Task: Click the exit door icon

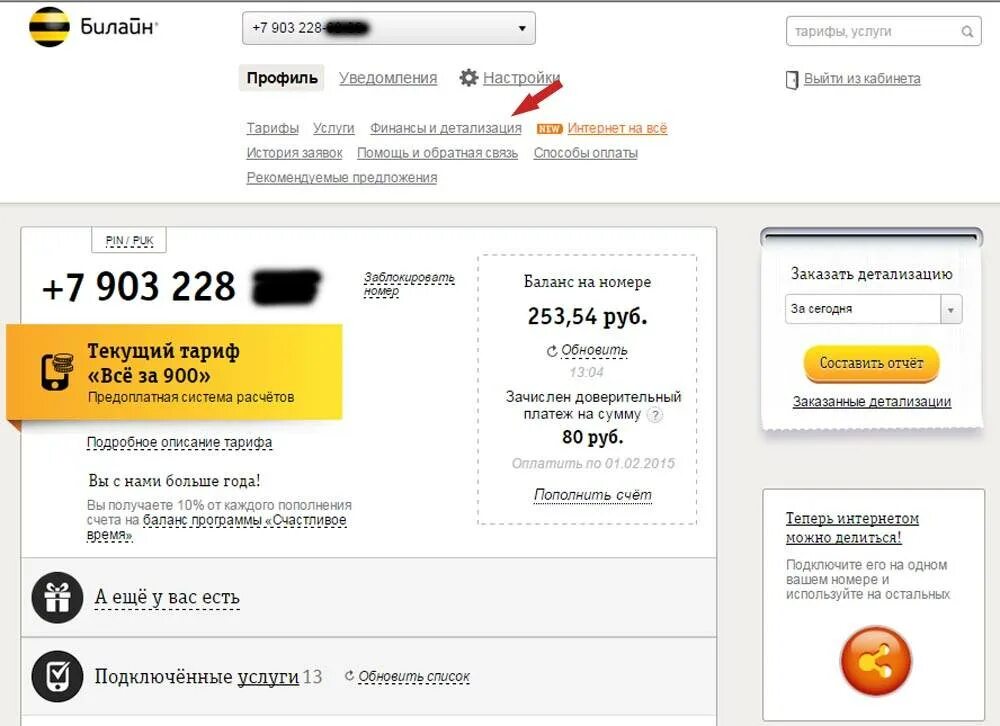Action: tap(791, 80)
